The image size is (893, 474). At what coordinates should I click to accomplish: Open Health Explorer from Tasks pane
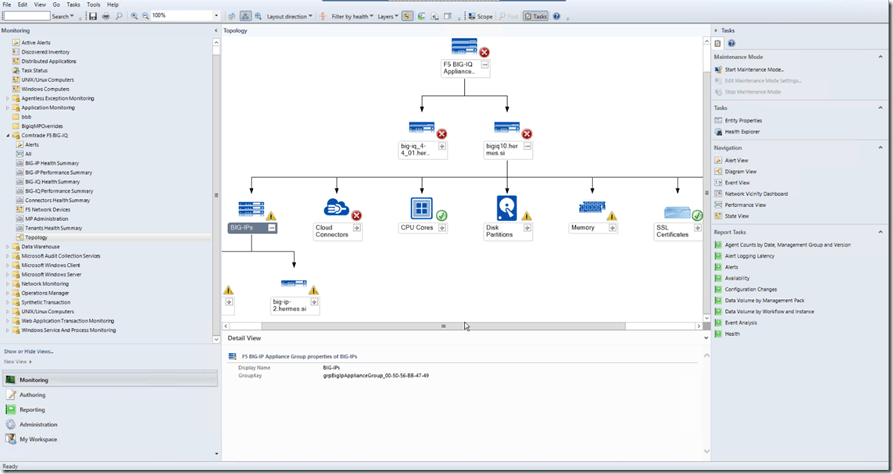point(742,131)
